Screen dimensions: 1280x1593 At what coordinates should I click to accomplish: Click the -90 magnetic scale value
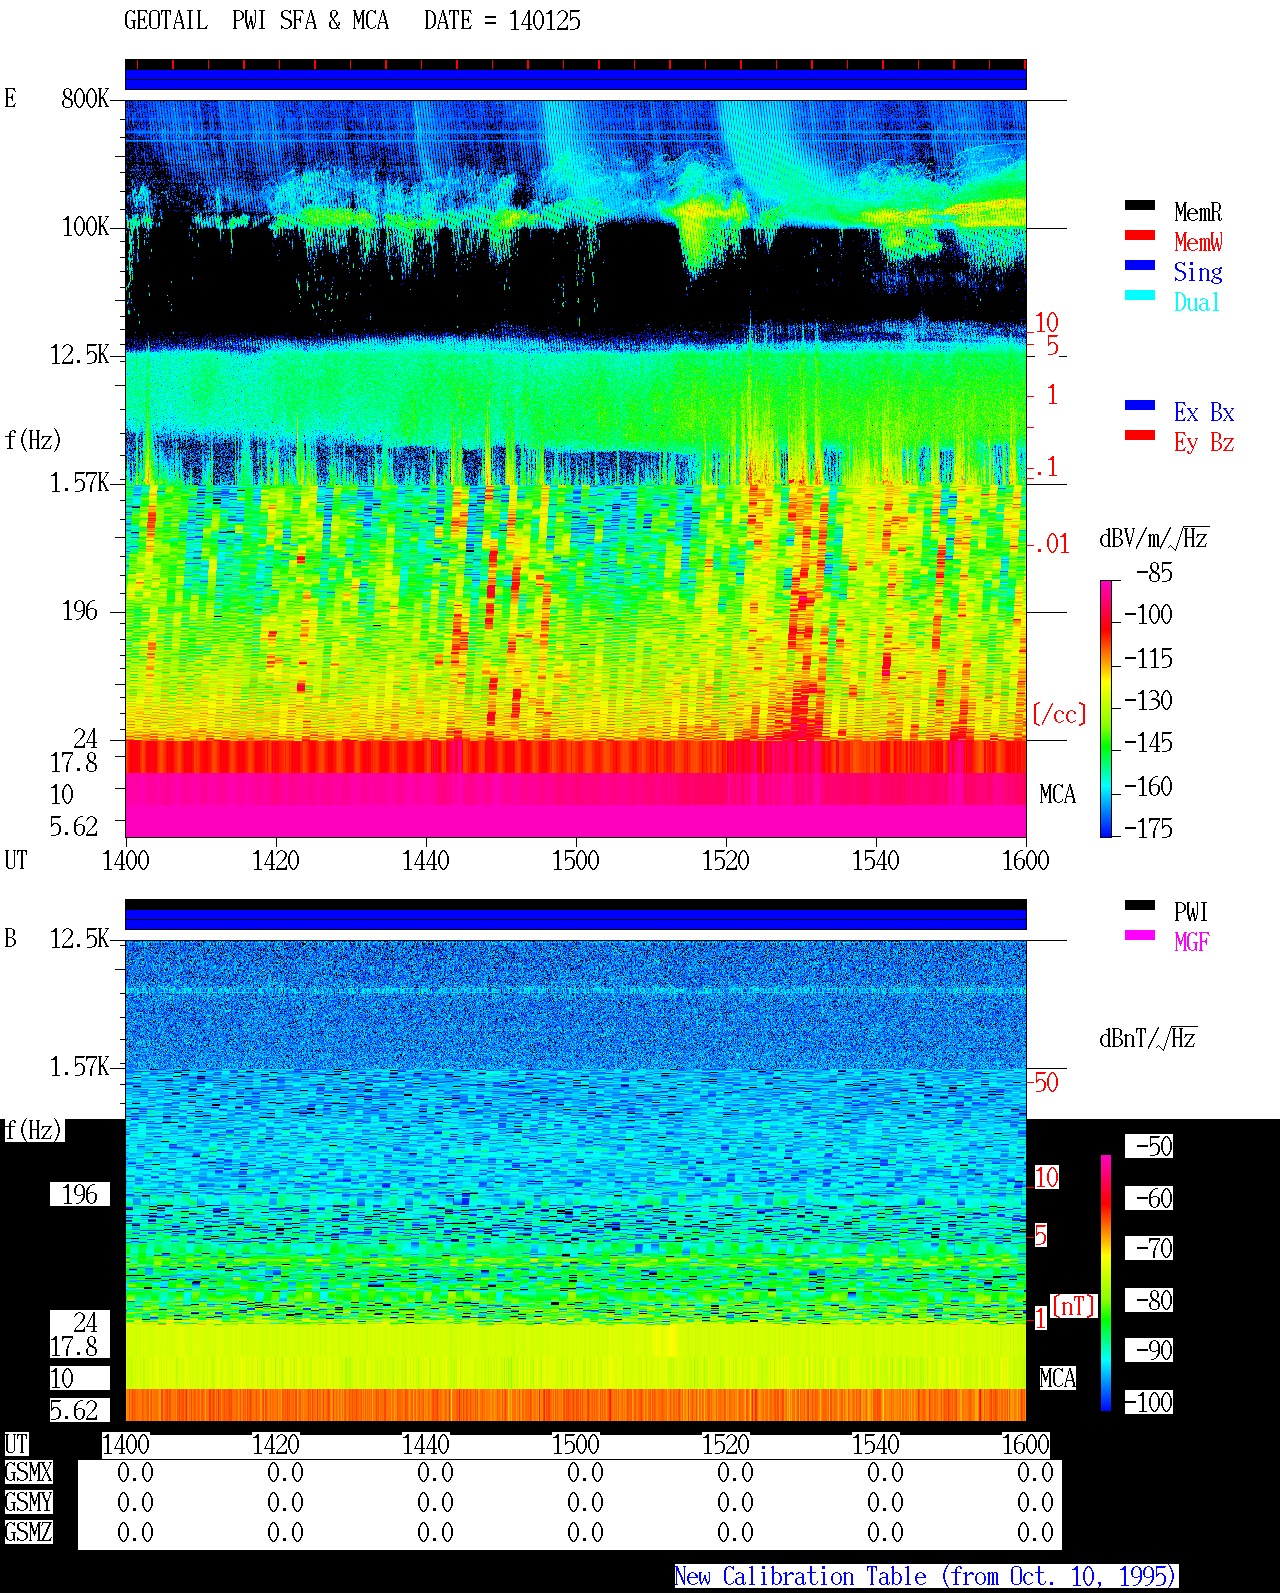click(x=1149, y=1350)
